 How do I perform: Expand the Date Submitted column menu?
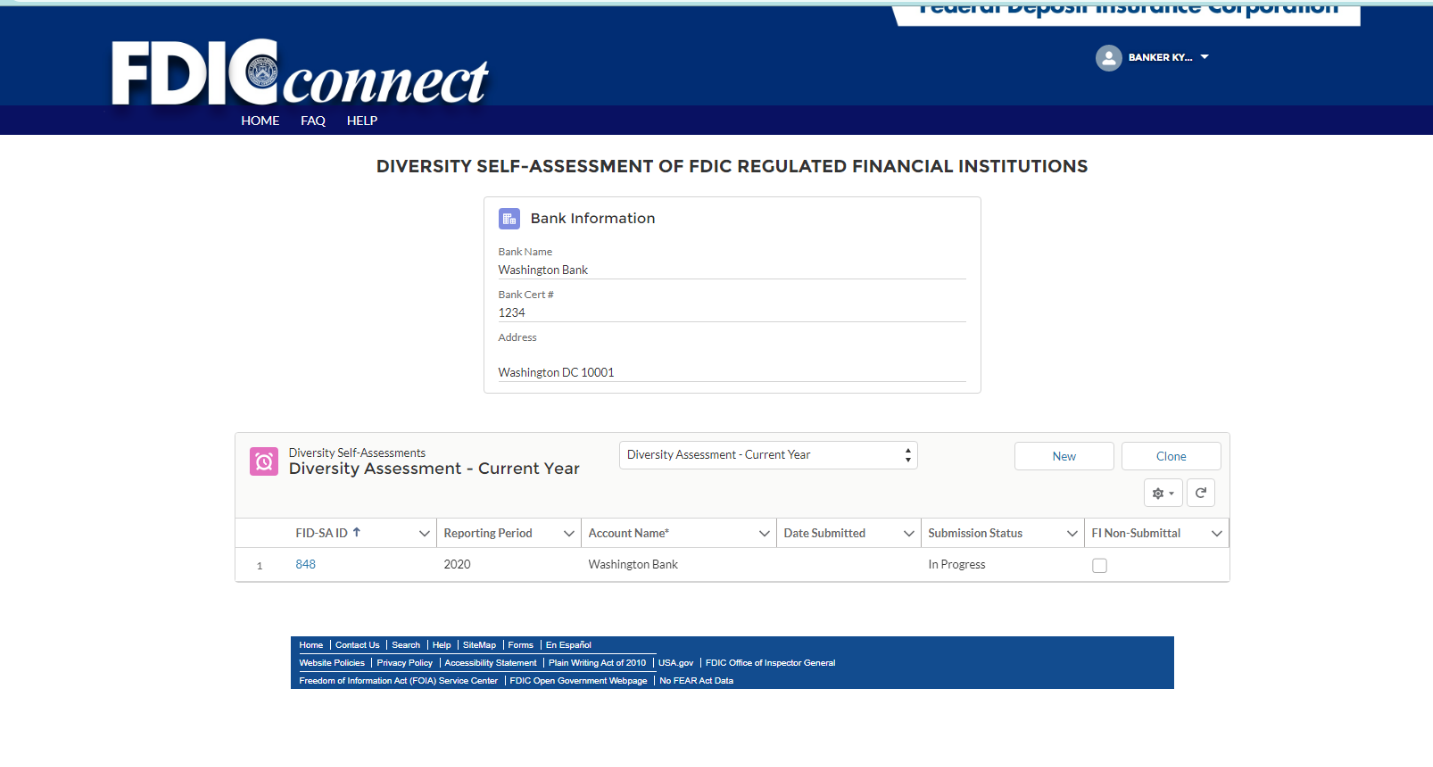[x=909, y=534]
